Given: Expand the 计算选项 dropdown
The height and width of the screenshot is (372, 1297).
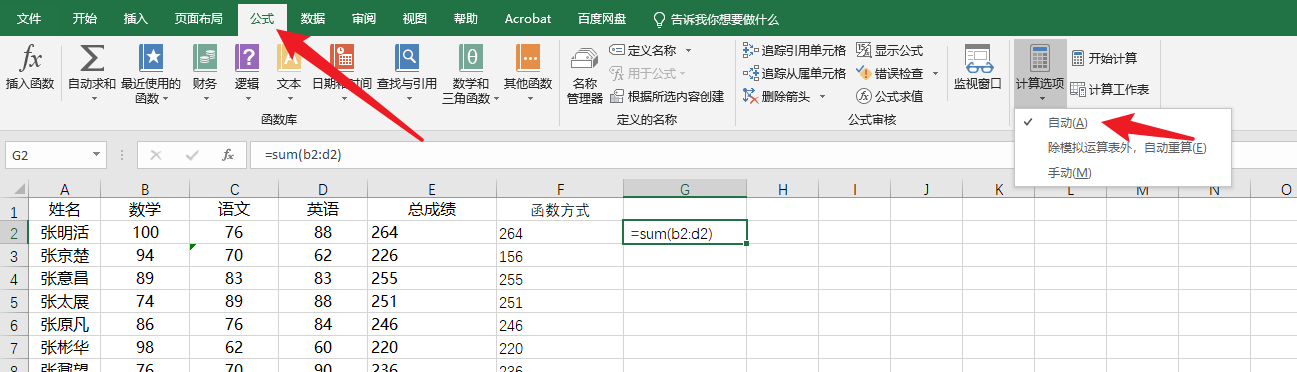Looking at the screenshot, I should [1039, 72].
